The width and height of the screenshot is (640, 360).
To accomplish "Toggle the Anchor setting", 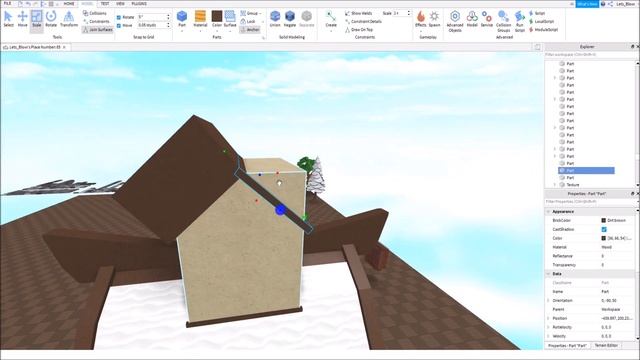I will click(250, 30).
